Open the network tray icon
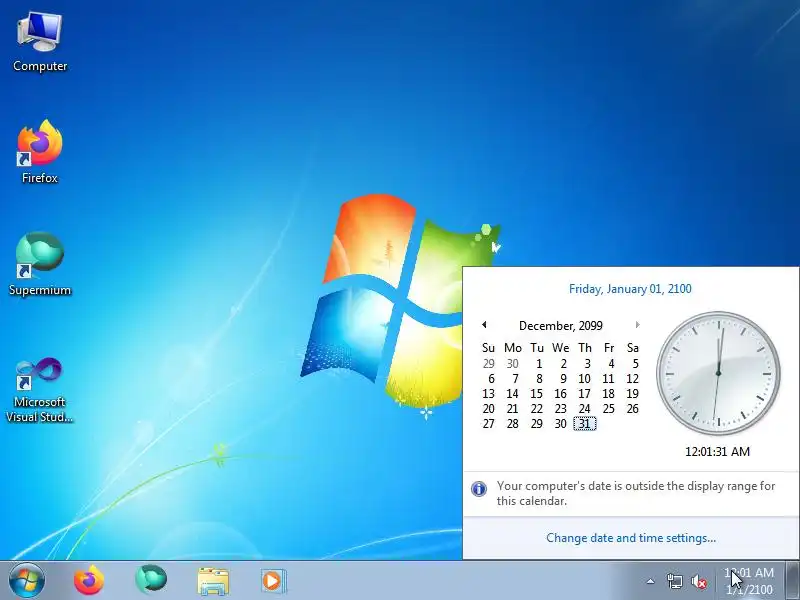This screenshot has height=600, width=800. (675, 581)
